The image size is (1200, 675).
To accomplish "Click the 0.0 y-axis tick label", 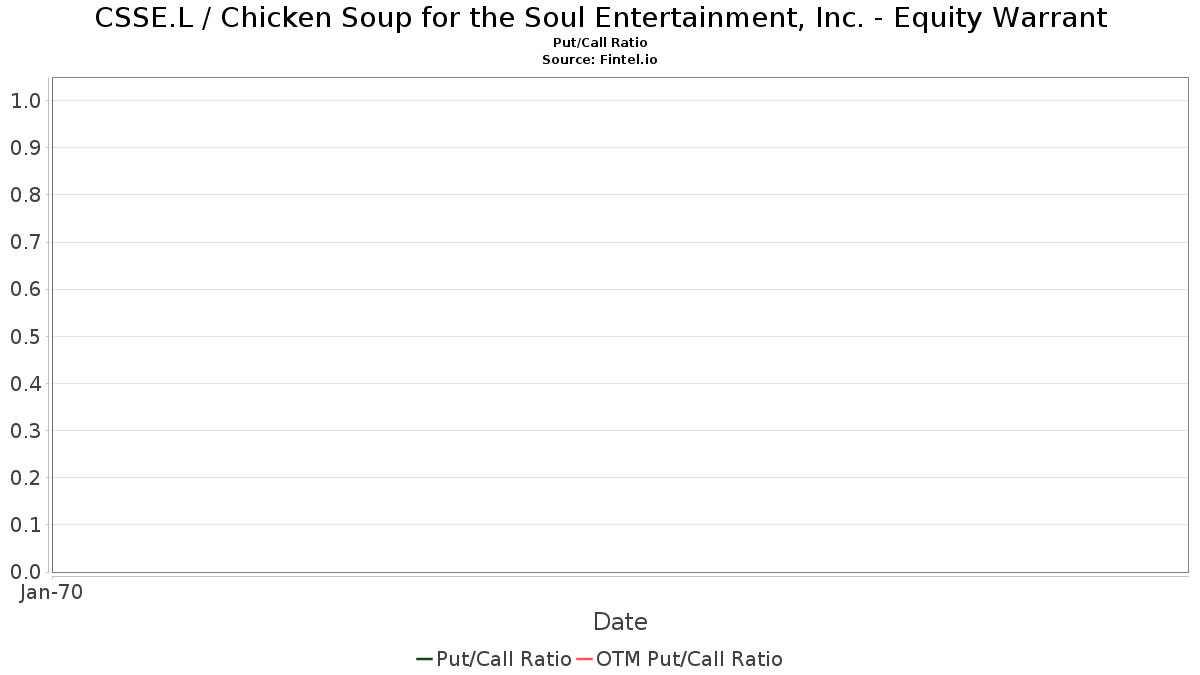I will pyautogui.click(x=25, y=572).
